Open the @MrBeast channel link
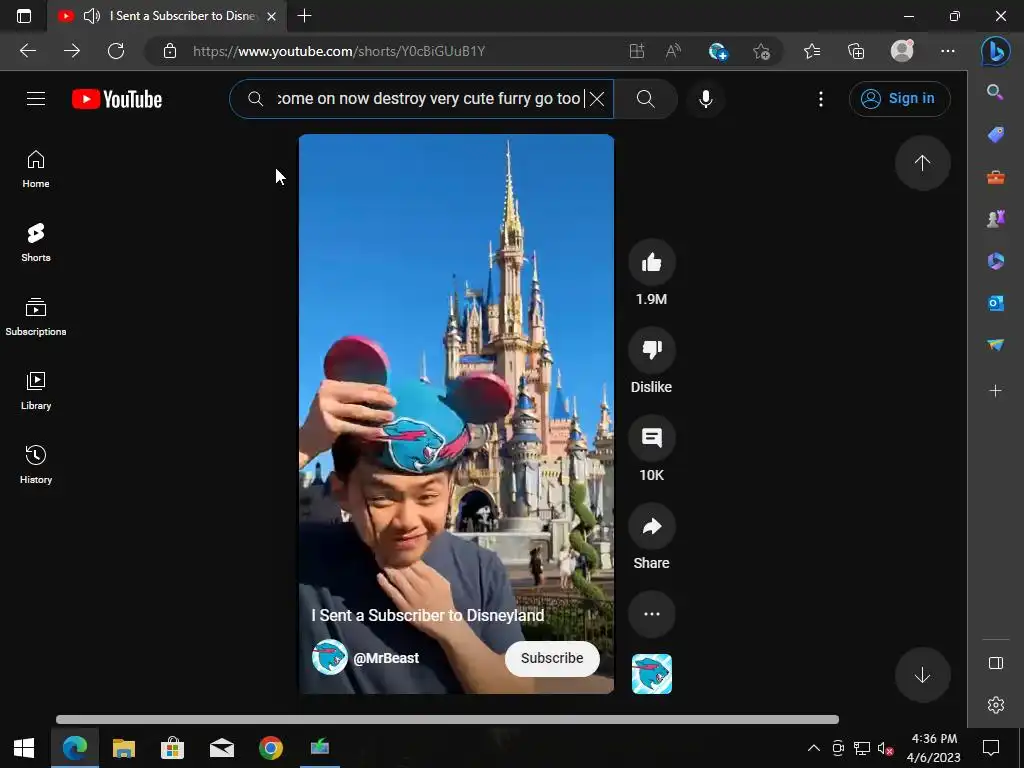Viewport: 1024px width, 768px height. [x=385, y=658]
